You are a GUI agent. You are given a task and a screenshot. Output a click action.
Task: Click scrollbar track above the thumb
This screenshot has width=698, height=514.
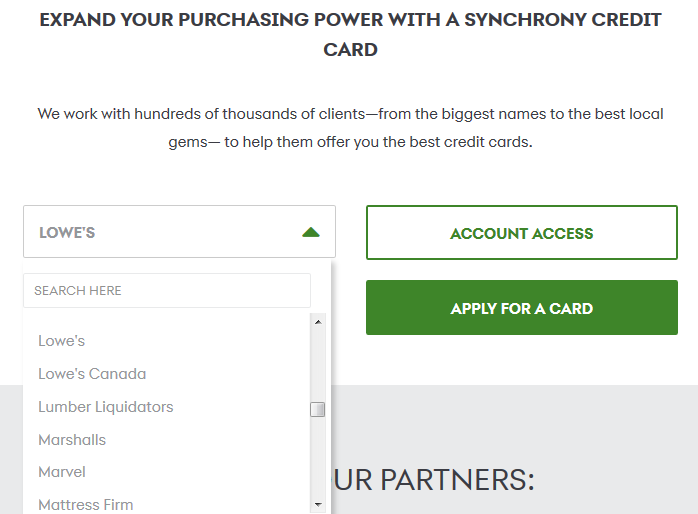coord(318,365)
